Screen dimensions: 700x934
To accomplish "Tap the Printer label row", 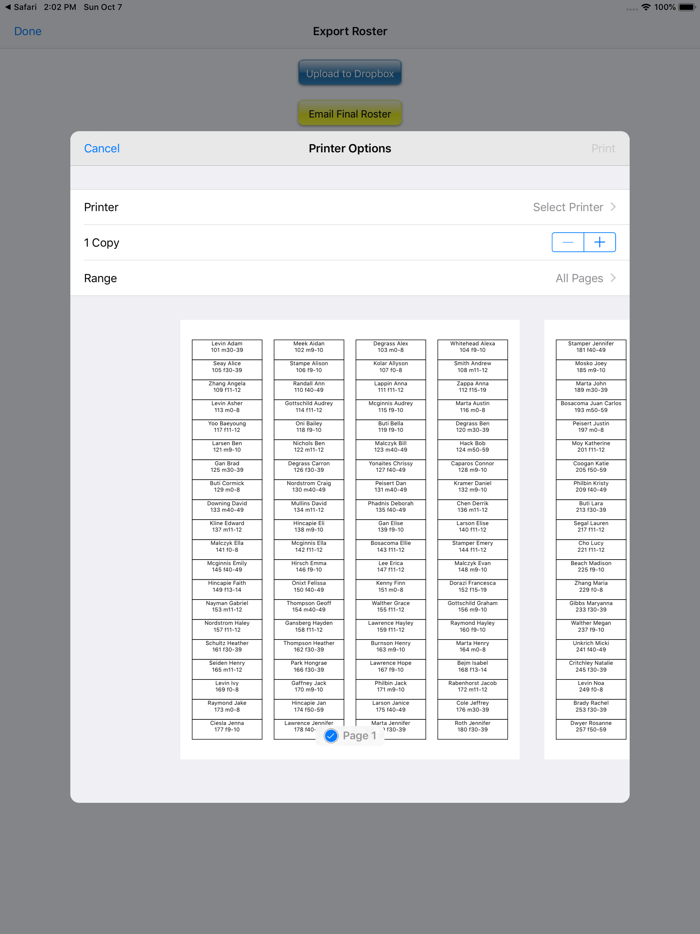I will tap(350, 207).
